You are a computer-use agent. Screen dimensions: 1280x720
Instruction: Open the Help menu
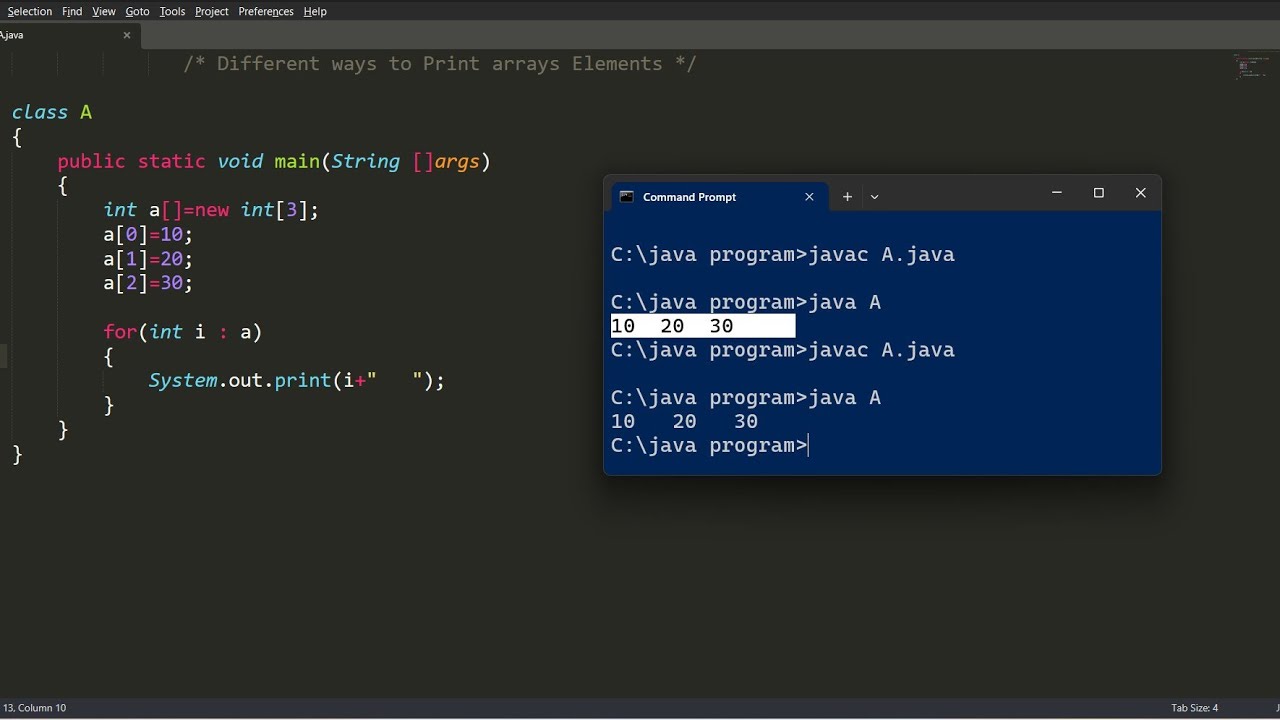(x=315, y=11)
